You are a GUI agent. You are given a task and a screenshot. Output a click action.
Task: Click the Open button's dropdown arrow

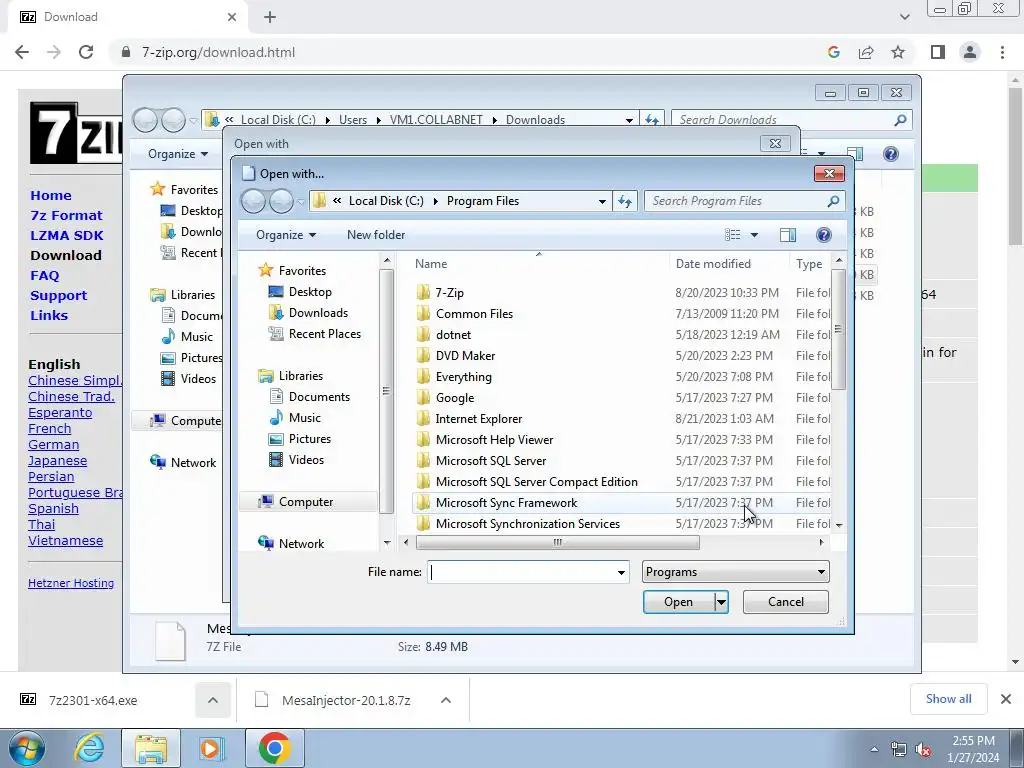pos(721,602)
